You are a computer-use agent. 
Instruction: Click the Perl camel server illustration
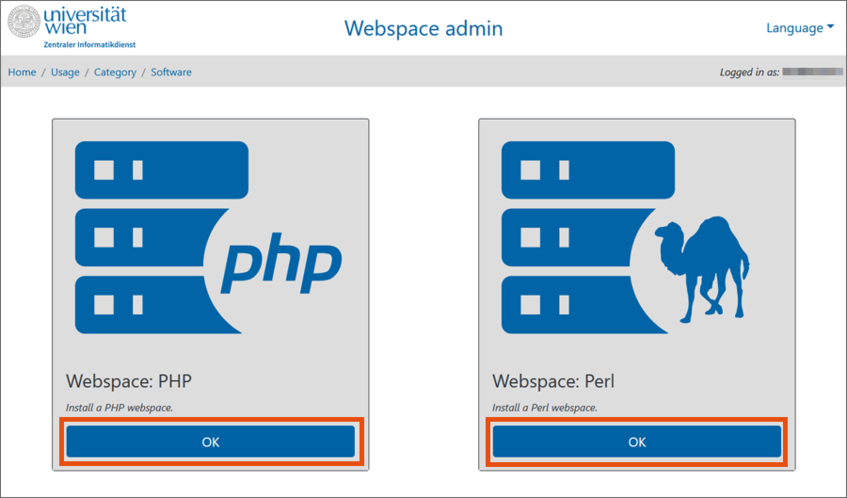pos(626,238)
